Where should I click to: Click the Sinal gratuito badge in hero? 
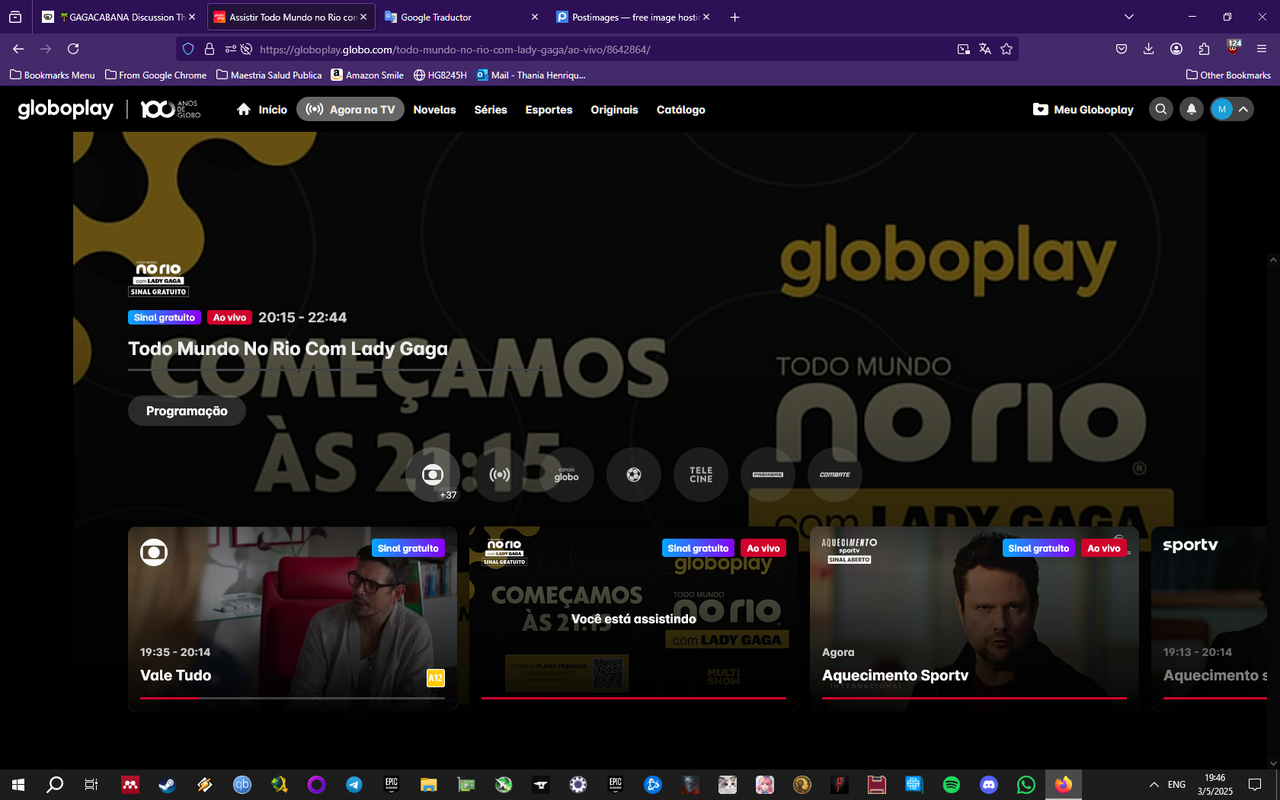click(x=164, y=317)
